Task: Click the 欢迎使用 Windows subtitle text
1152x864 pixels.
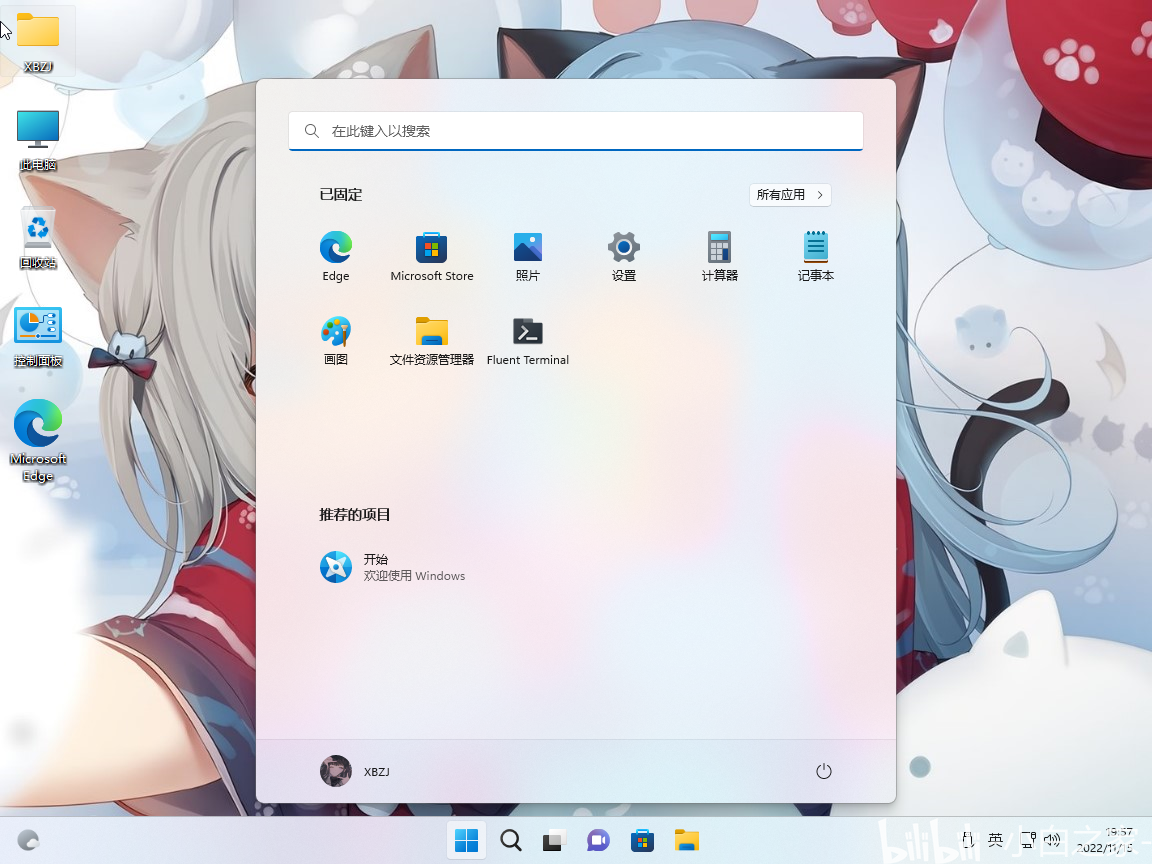Action: pos(414,576)
